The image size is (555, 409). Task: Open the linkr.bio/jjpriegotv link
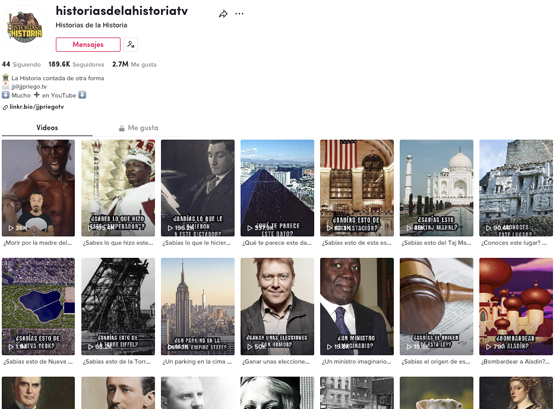click(x=37, y=107)
